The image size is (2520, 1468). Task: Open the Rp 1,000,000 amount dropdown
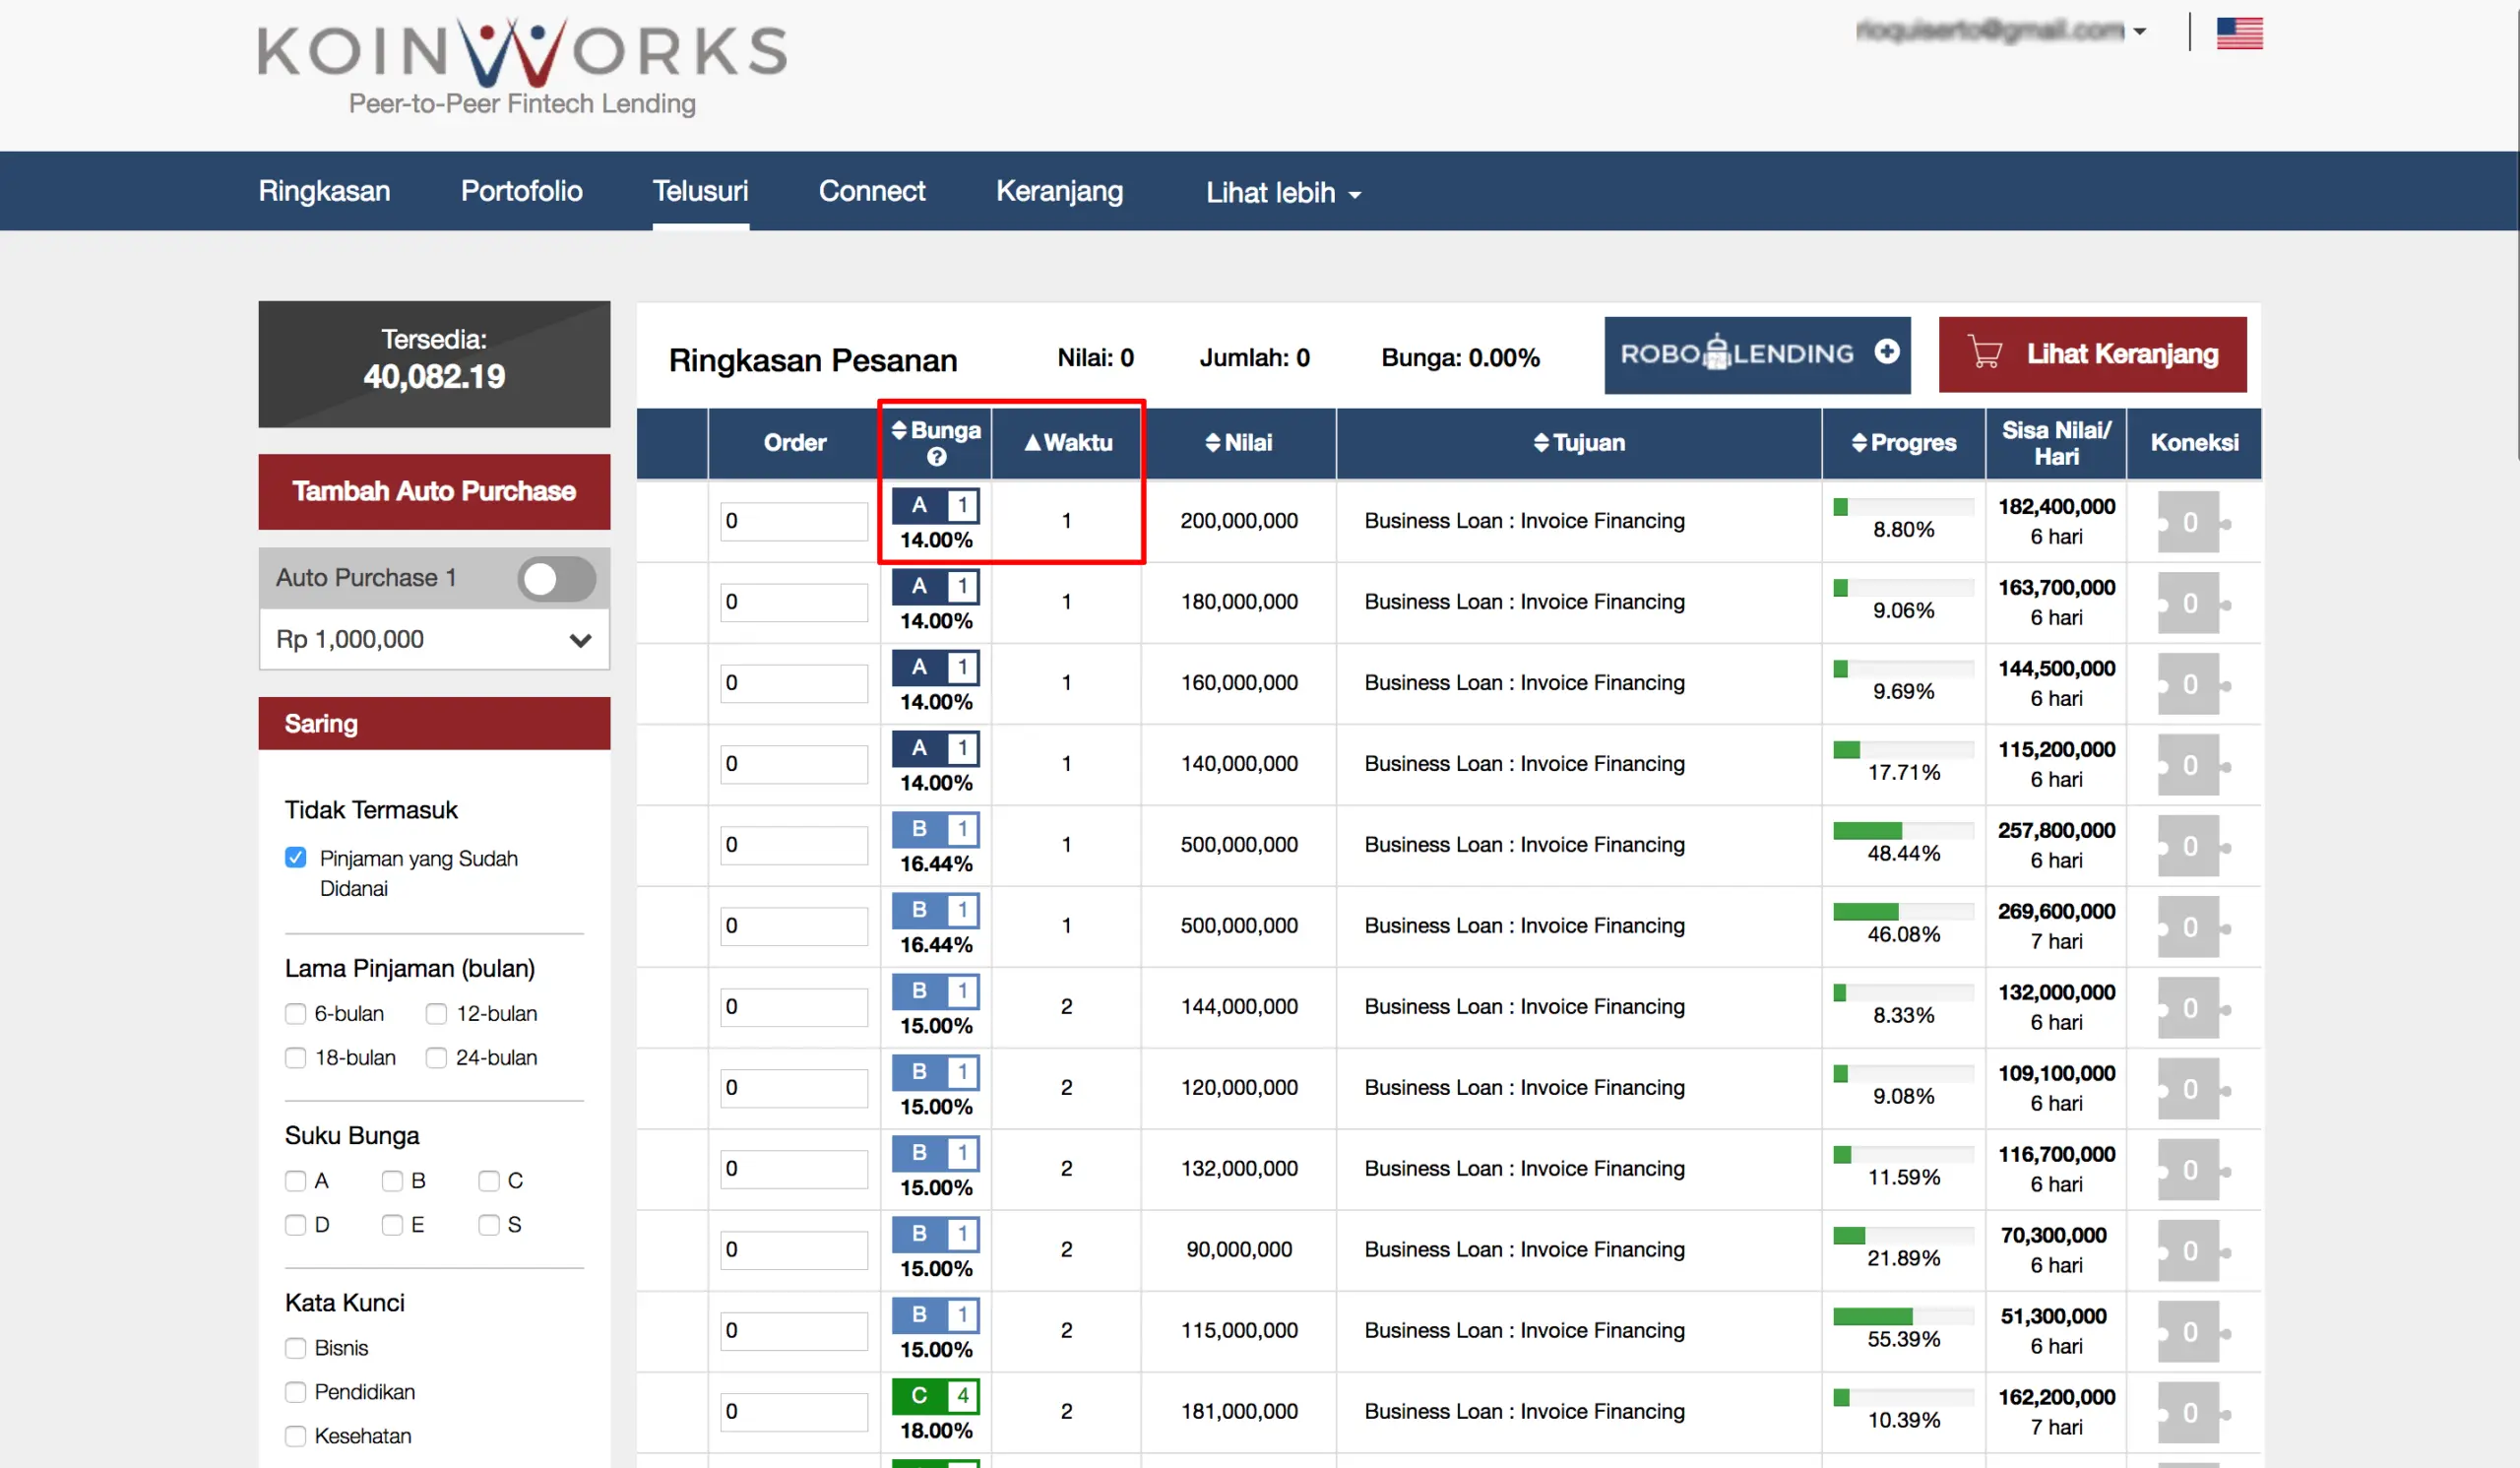click(x=581, y=640)
